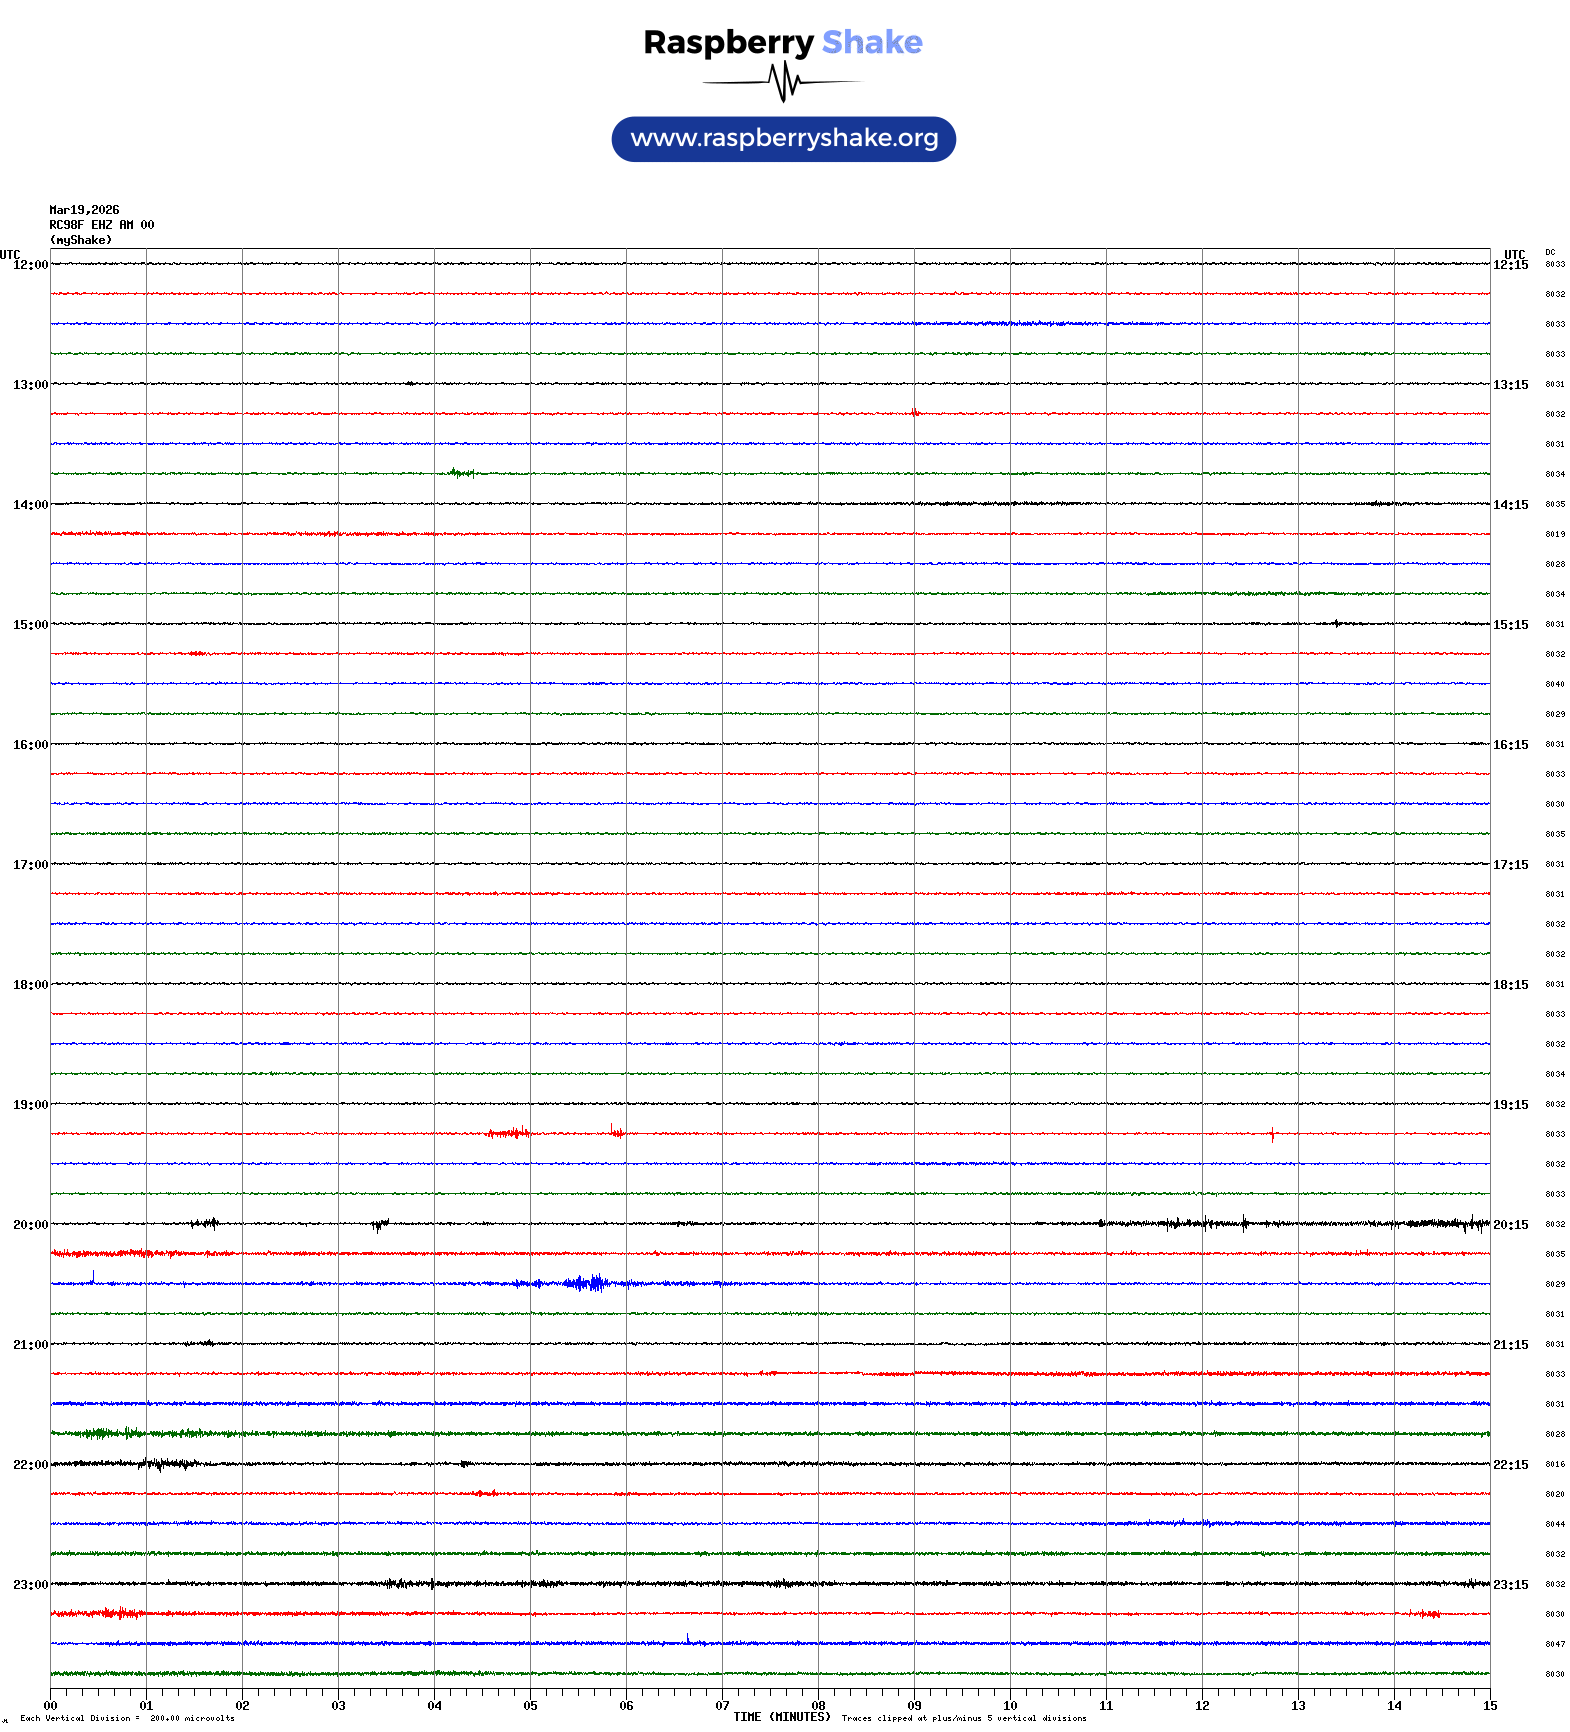The width and height of the screenshot is (1570, 1732).
Task: Click the 16:00 row label on left
Action: click(30, 745)
